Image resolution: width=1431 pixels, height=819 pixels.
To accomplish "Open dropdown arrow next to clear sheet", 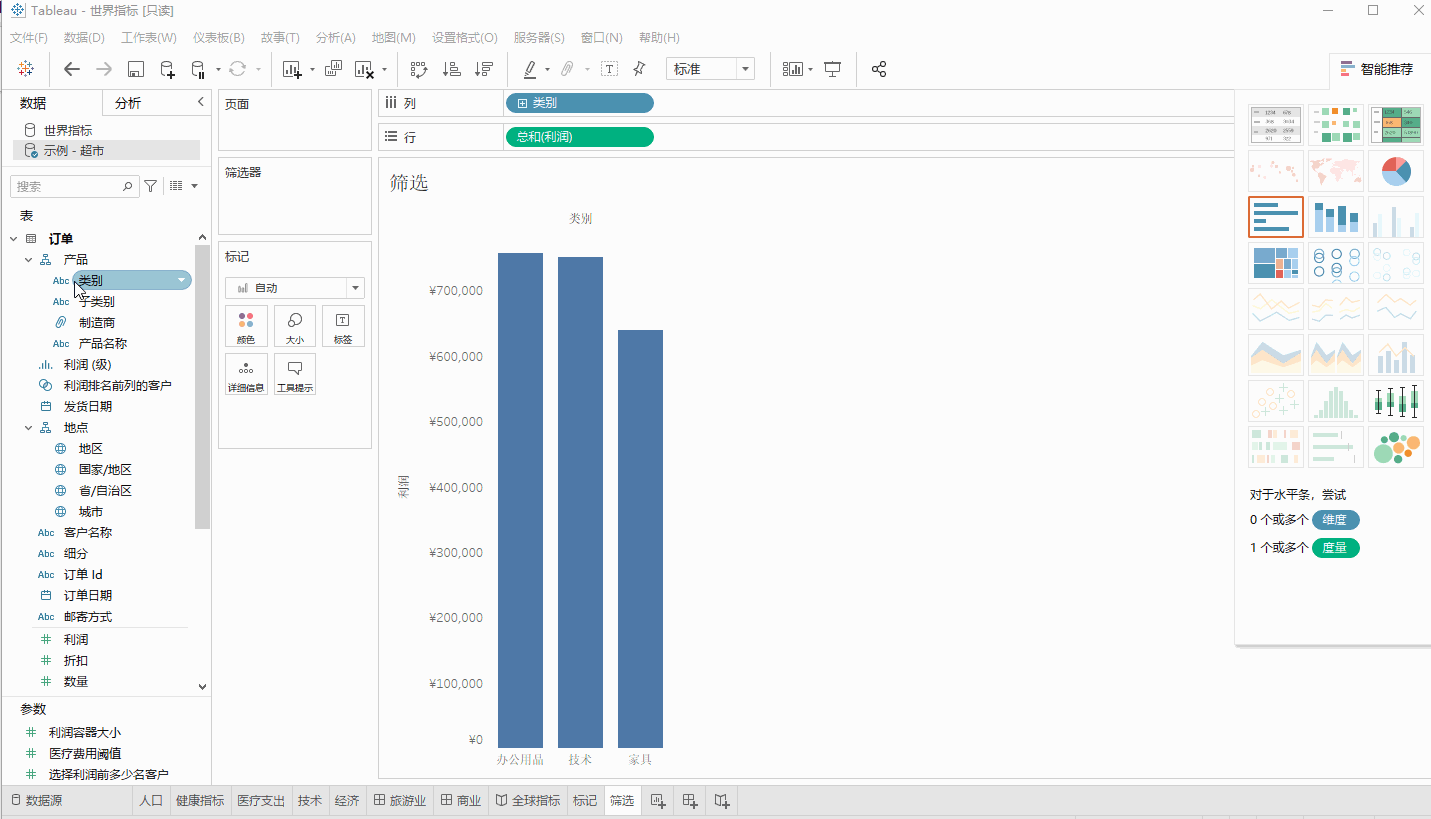I will 384,70.
